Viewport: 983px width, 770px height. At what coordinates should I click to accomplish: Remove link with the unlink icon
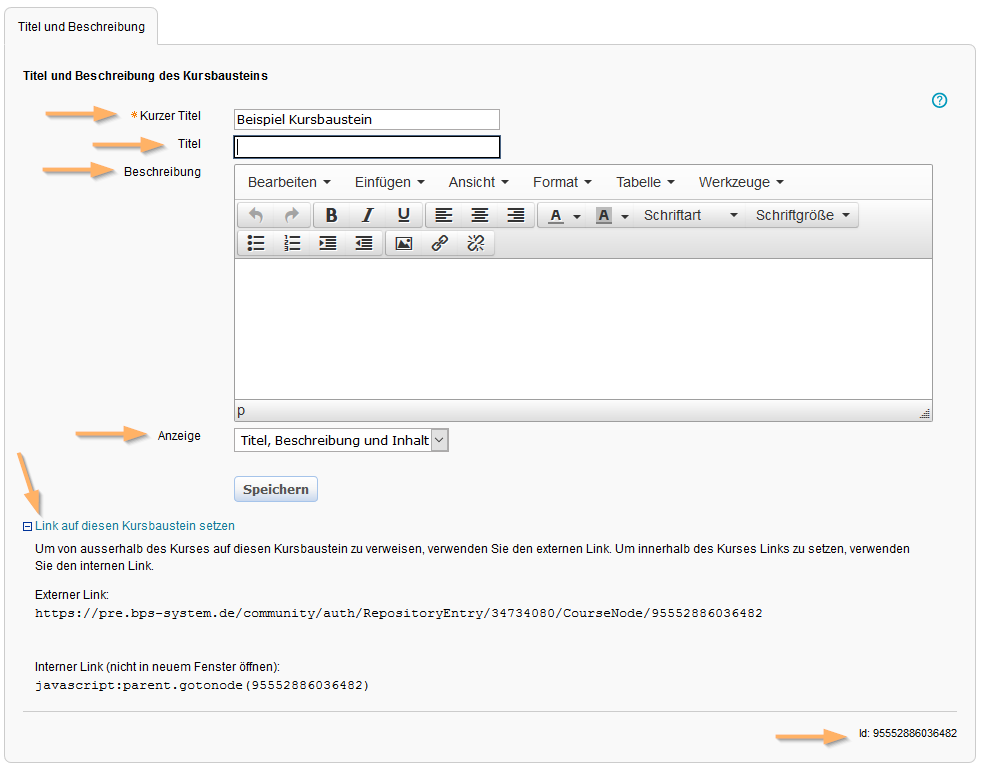tap(475, 243)
